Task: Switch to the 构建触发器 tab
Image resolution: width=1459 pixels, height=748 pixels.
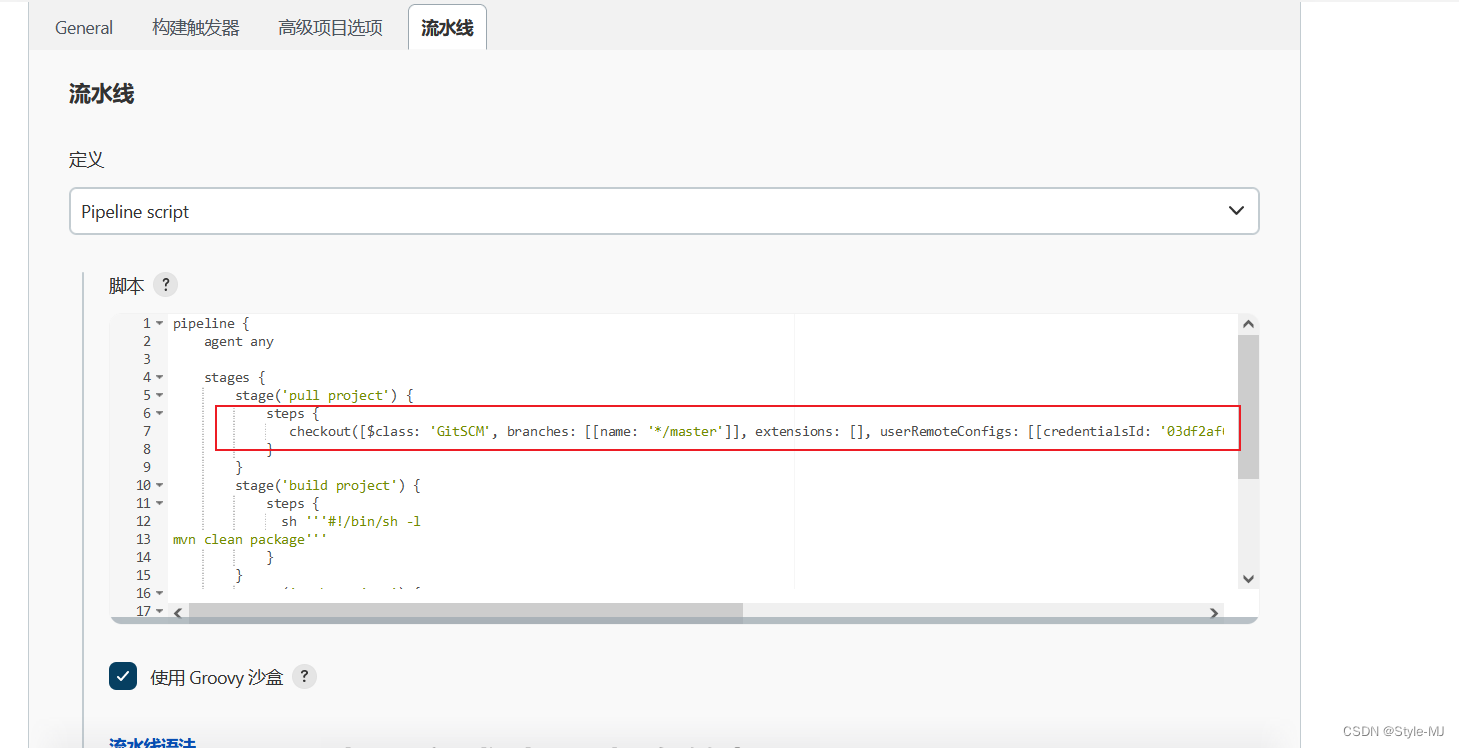Action: click(x=196, y=28)
